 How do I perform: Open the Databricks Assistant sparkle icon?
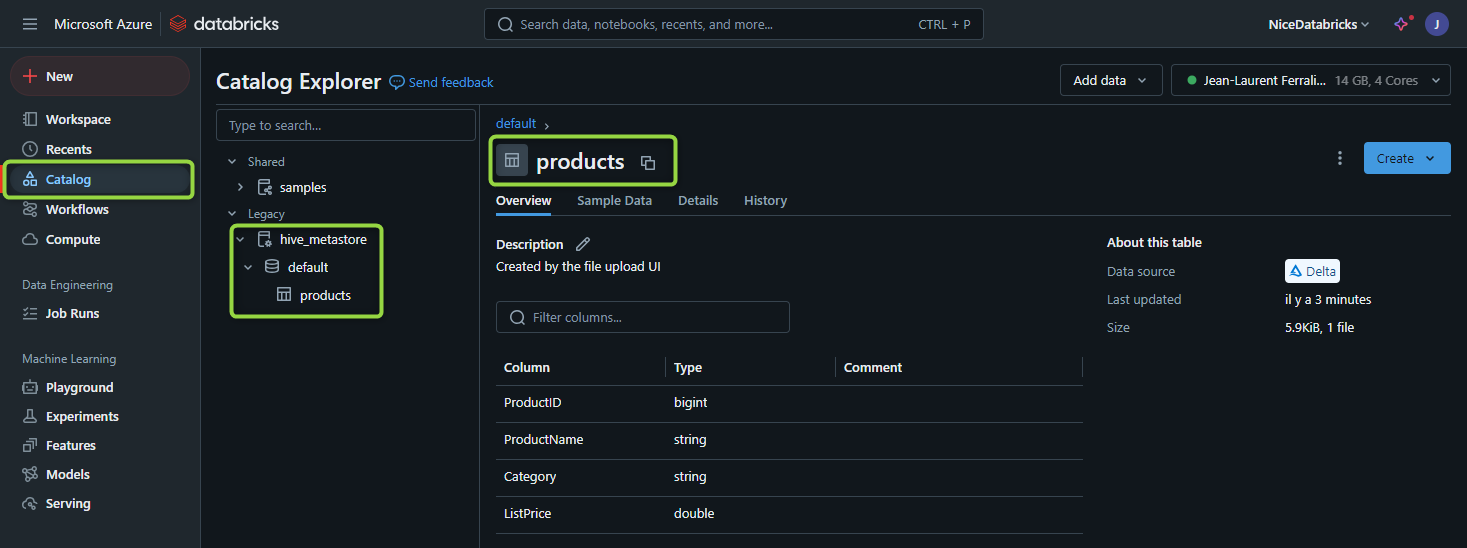point(1402,24)
